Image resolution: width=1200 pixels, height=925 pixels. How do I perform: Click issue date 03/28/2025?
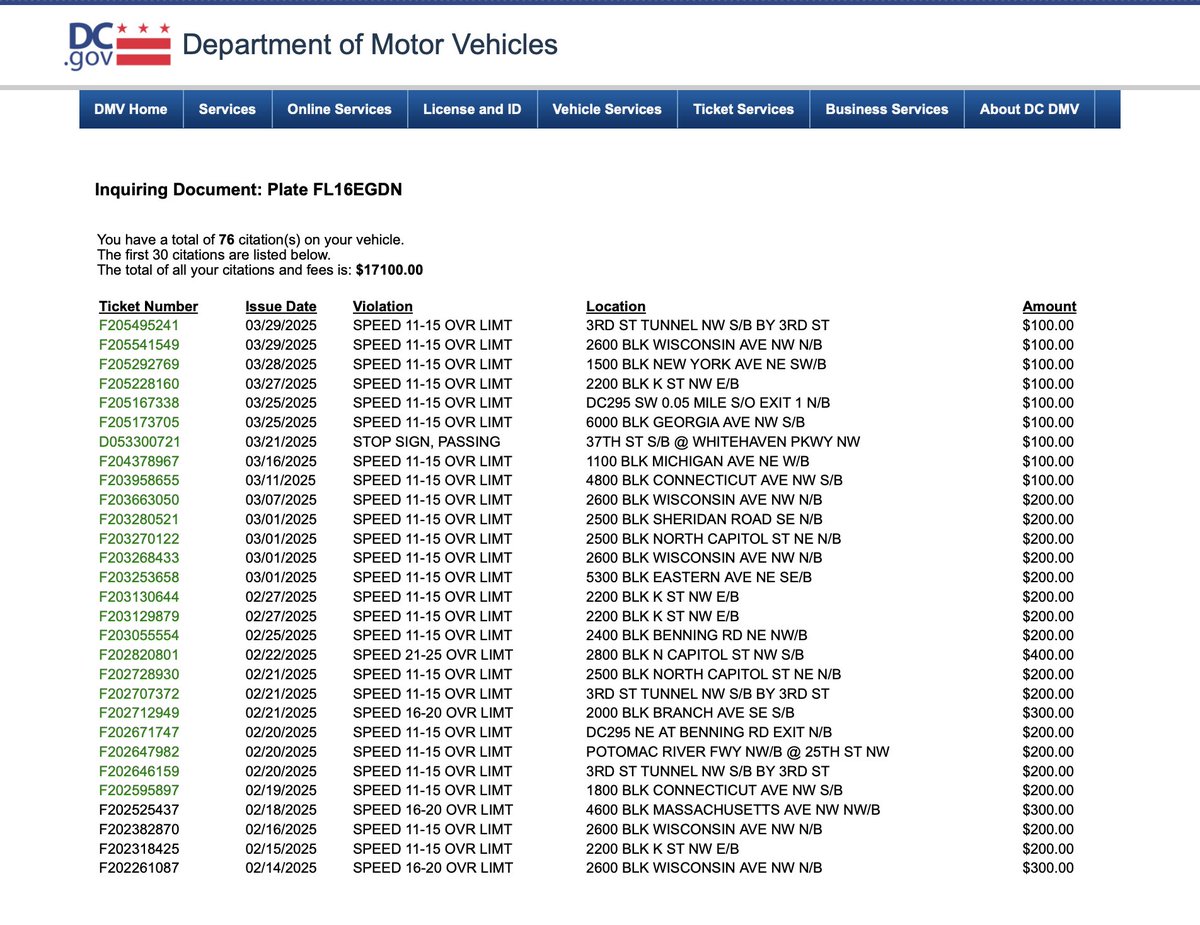(281, 364)
